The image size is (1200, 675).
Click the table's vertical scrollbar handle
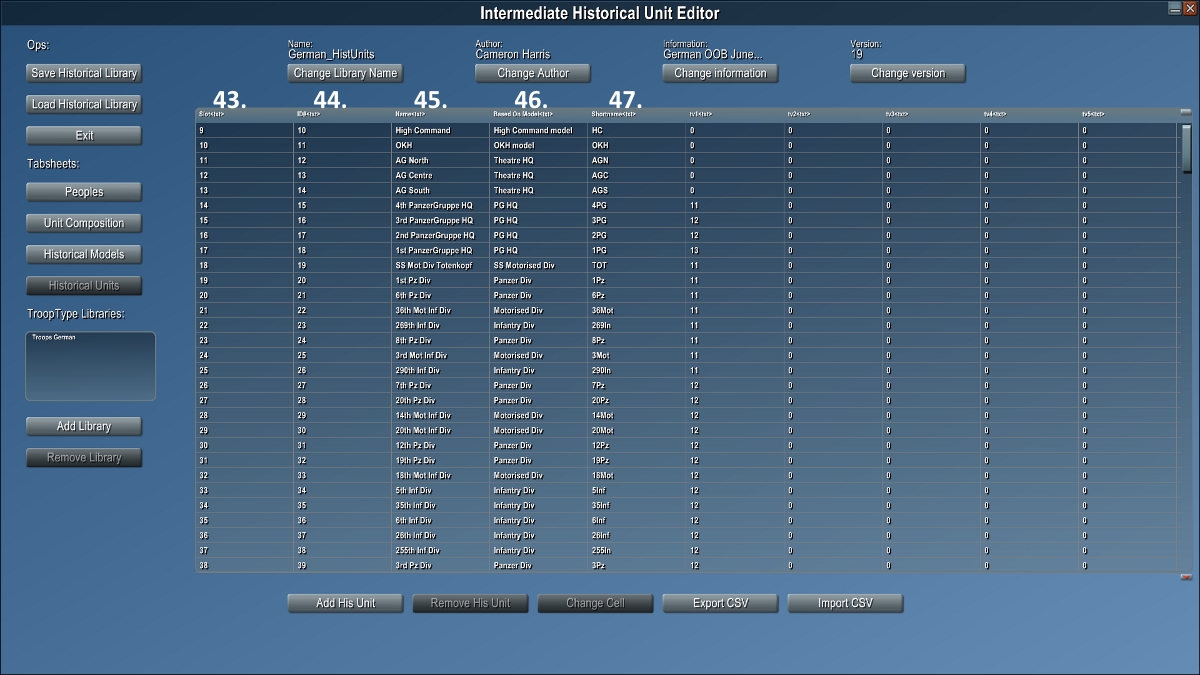tap(1186, 148)
